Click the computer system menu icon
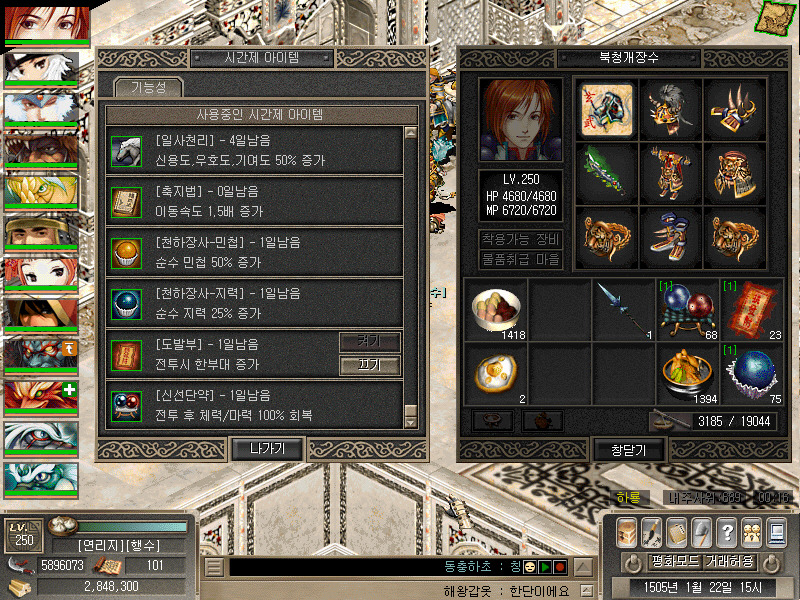 tap(777, 533)
